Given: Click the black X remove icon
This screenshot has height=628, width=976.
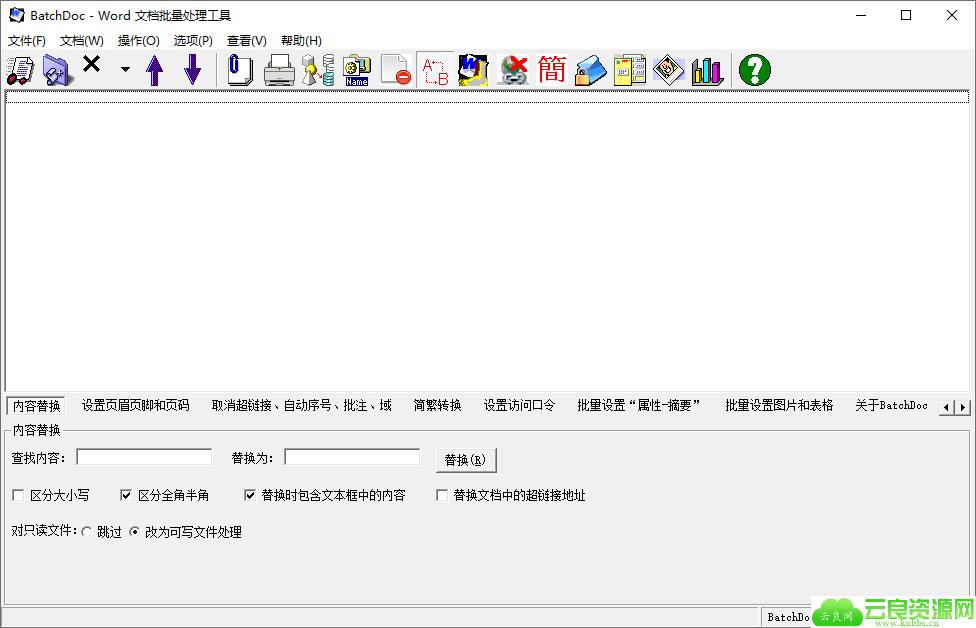Looking at the screenshot, I should coord(92,64).
